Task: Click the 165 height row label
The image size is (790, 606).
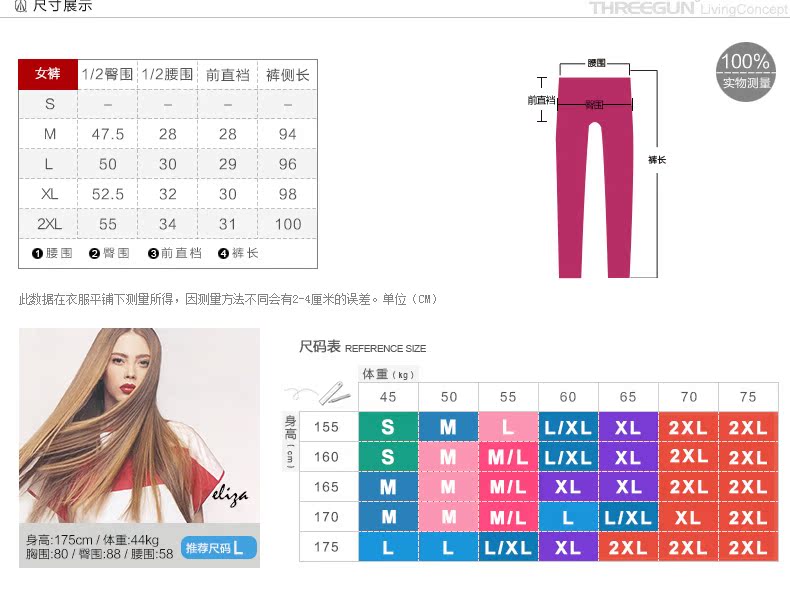Action: [326, 487]
